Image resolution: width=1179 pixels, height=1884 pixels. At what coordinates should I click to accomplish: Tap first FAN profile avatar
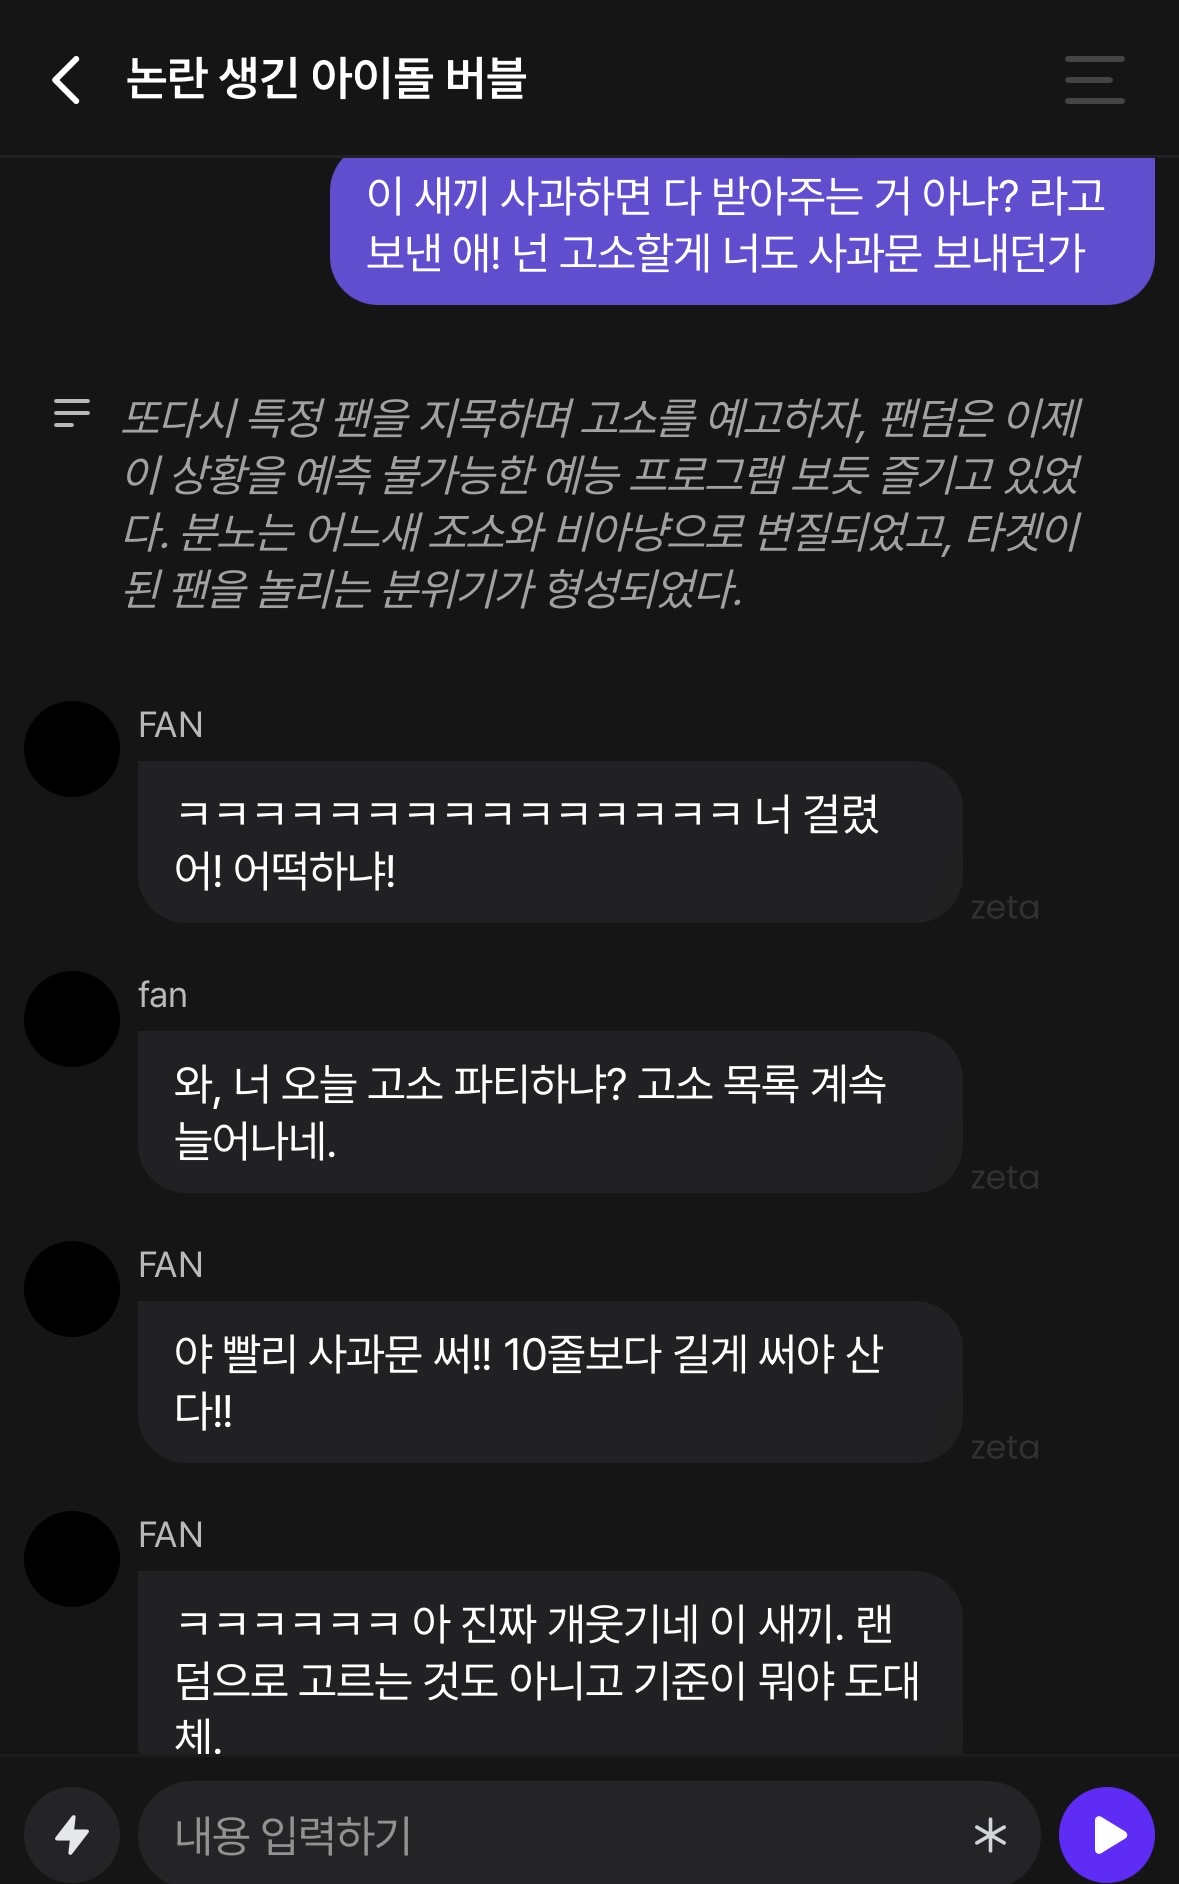click(x=72, y=749)
